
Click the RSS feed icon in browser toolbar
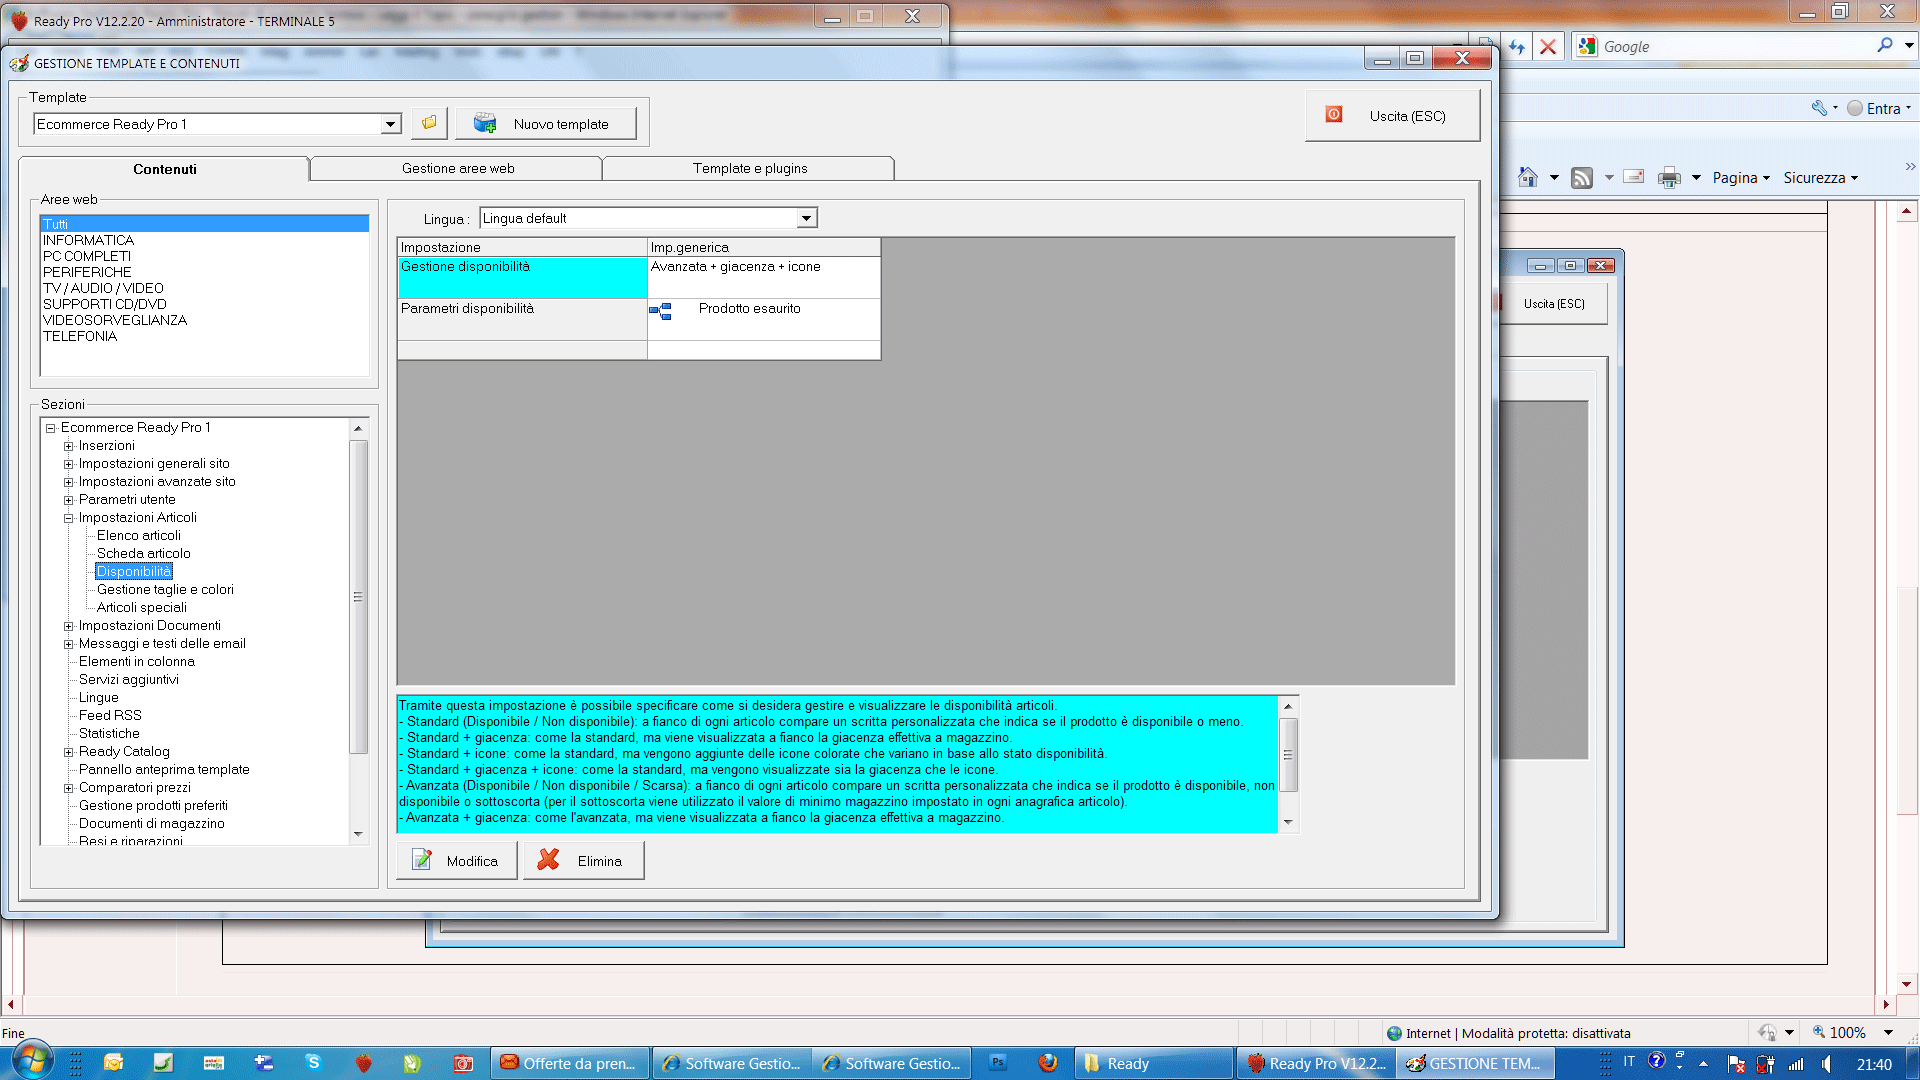[x=1581, y=178]
